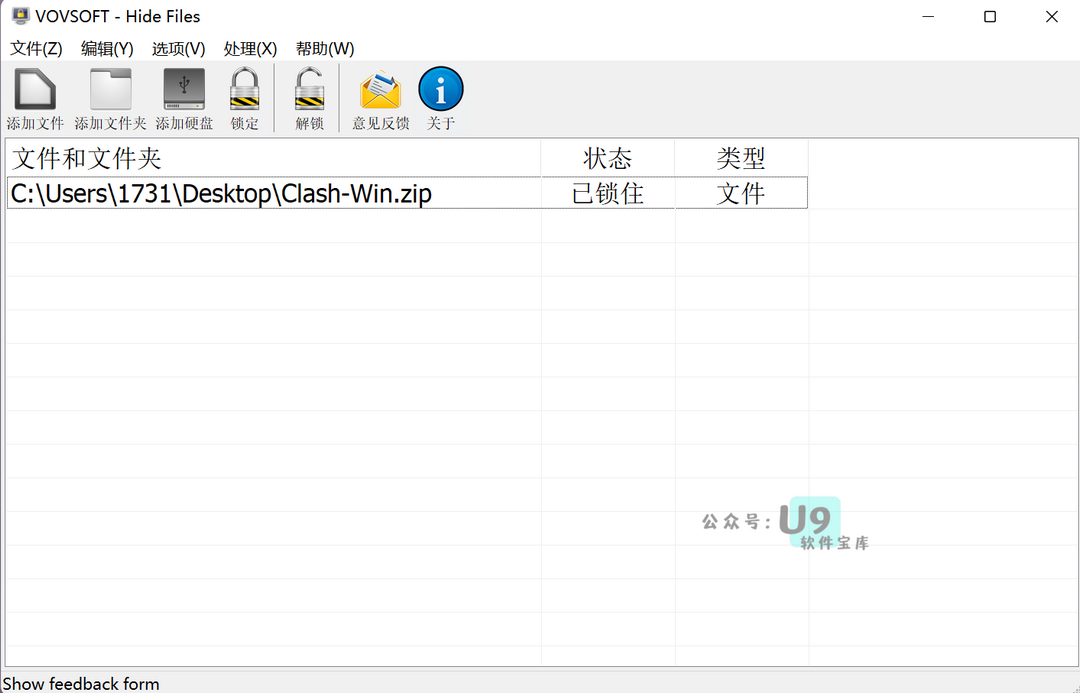This screenshot has width=1080, height=693.
Task: Click the 已锁住 status cell
Action: tap(608, 194)
